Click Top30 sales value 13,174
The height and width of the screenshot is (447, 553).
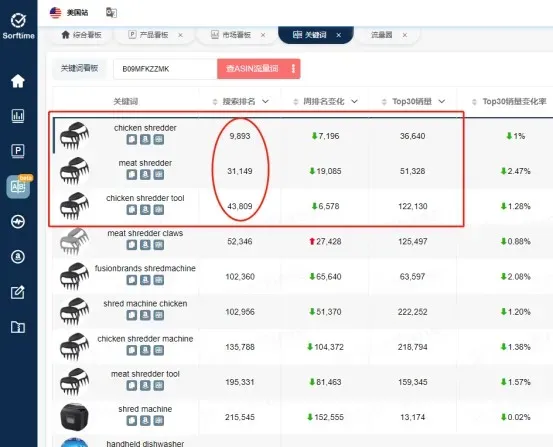412,417
